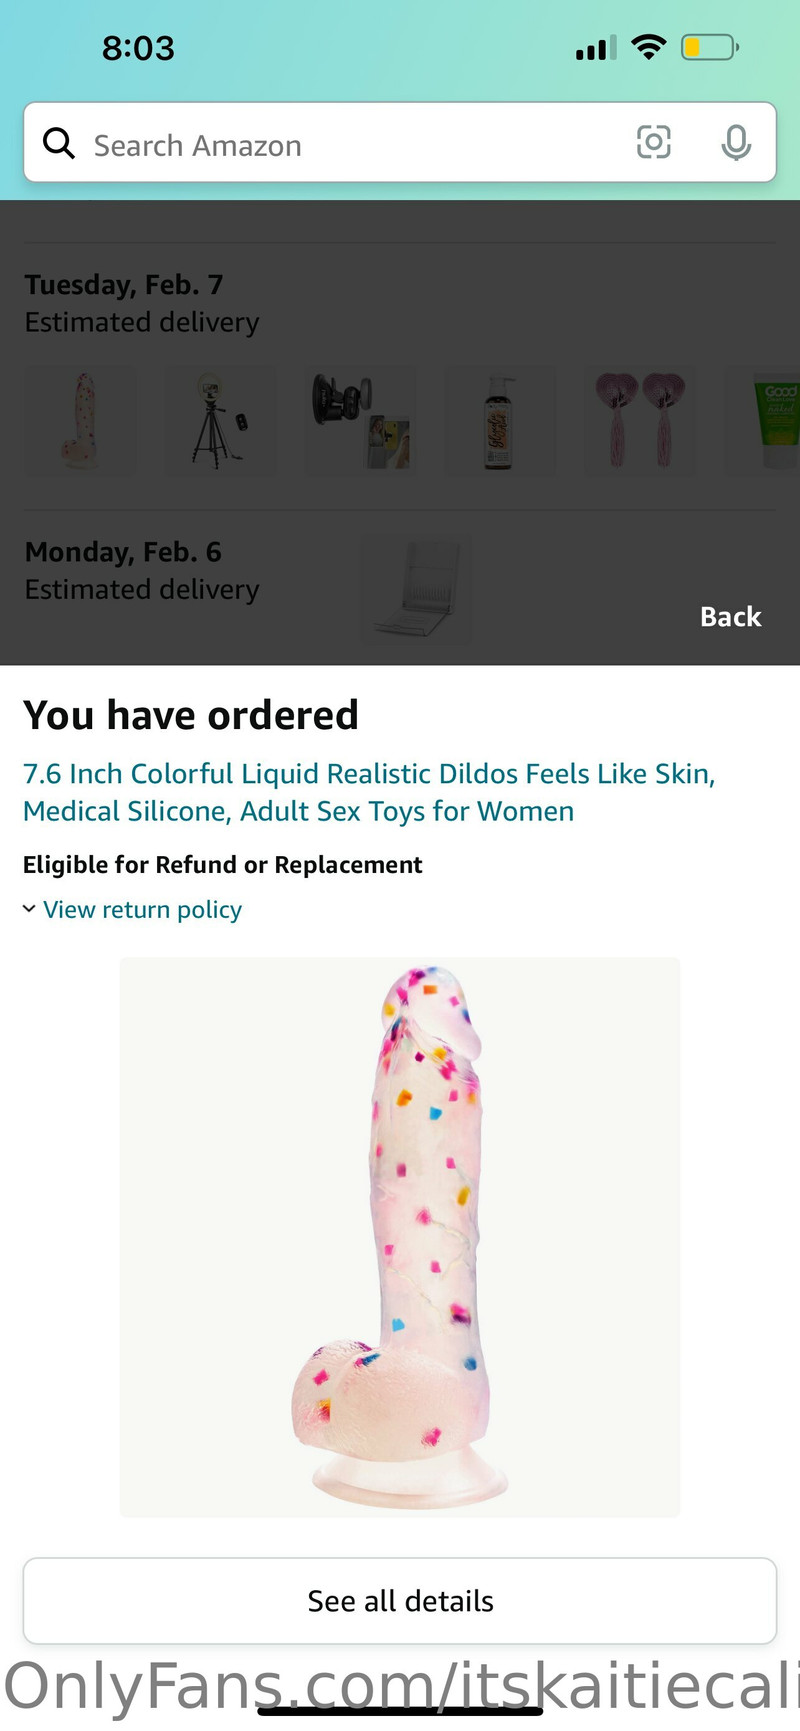800x1731 pixels.
Task: Tap the cellular signal bars icon
Action: (x=595, y=48)
